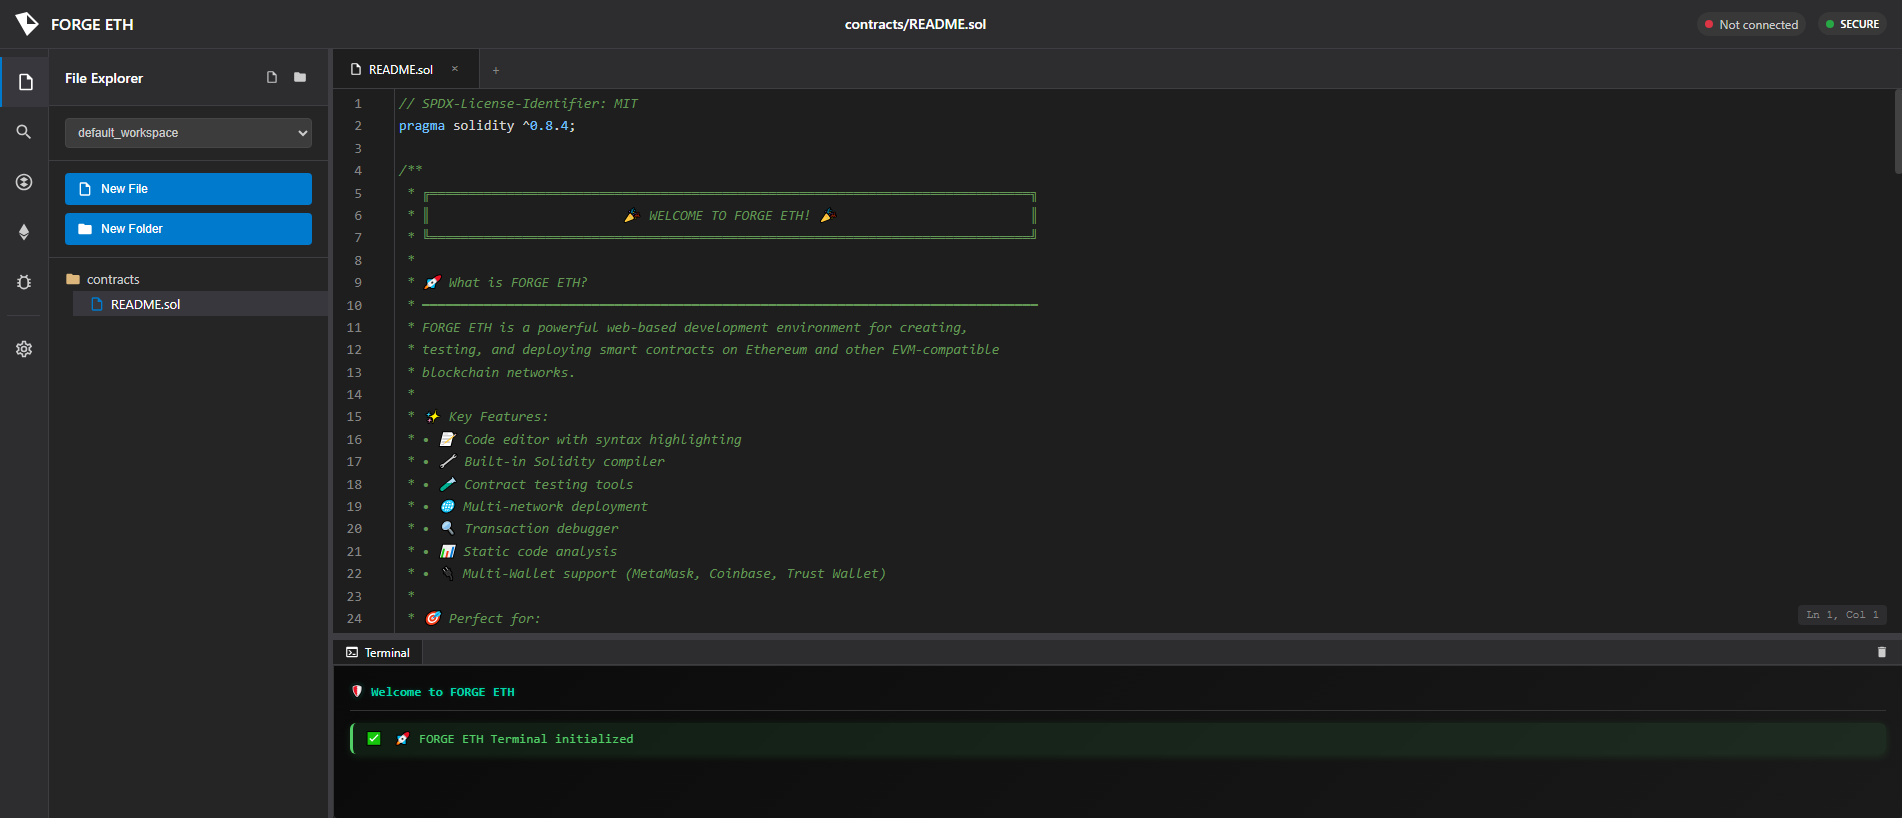Click 'pragma solidity ^0.8.4;' code line

tap(487, 126)
